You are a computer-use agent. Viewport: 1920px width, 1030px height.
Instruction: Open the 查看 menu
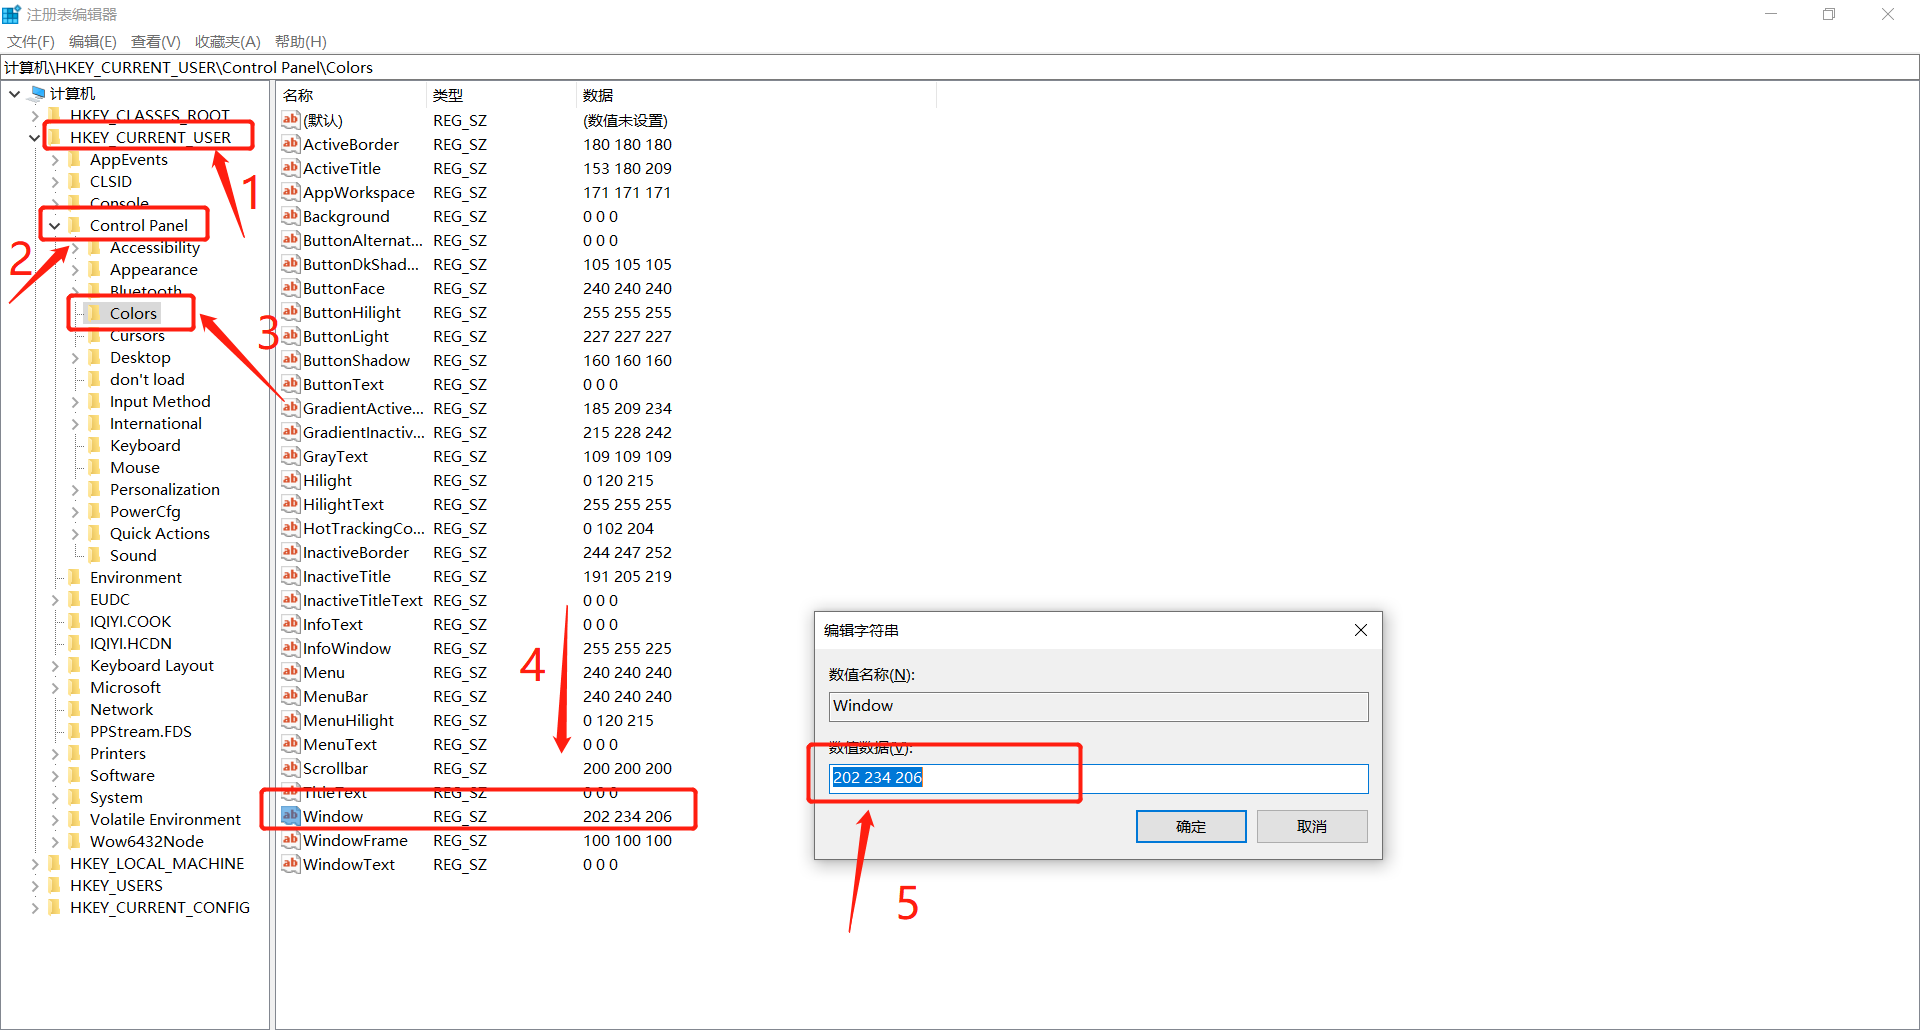[154, 41]
